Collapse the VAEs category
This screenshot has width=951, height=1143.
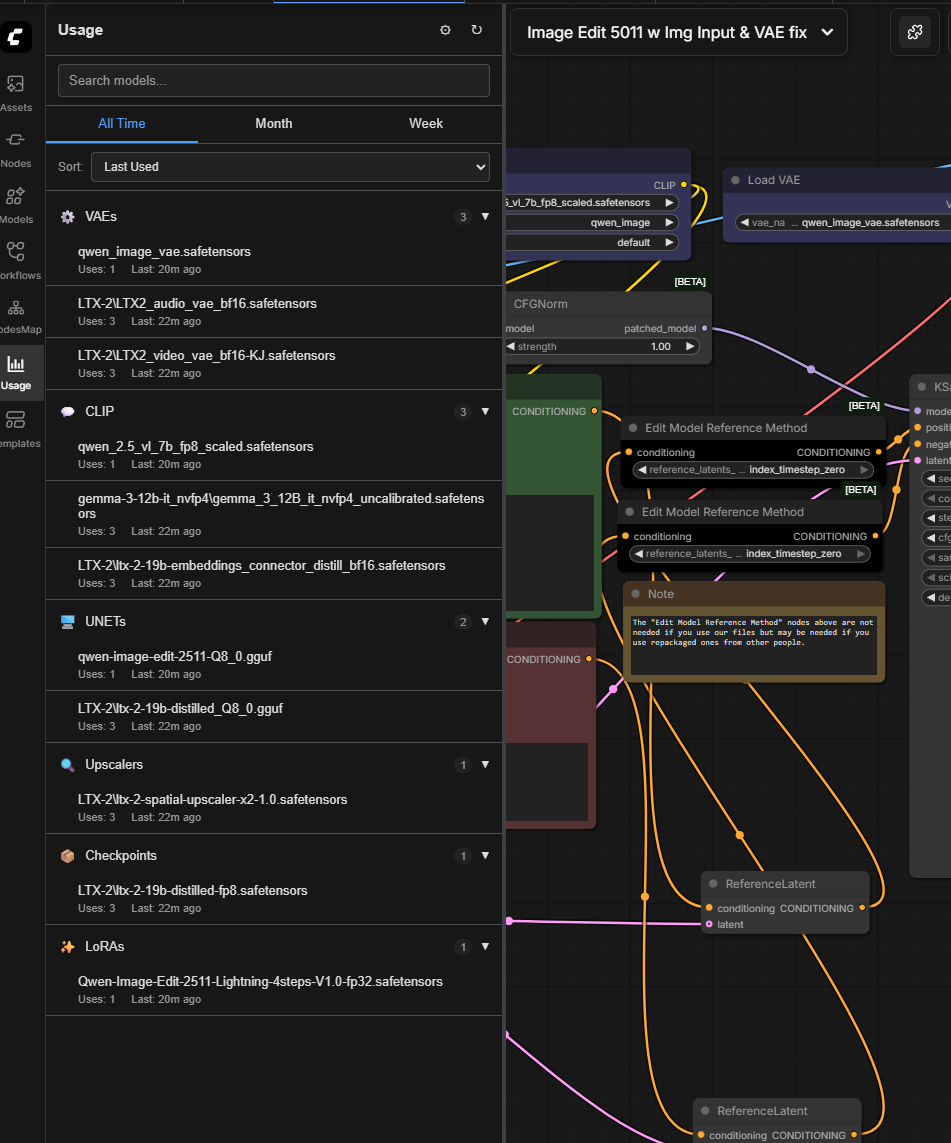(485, 216)
